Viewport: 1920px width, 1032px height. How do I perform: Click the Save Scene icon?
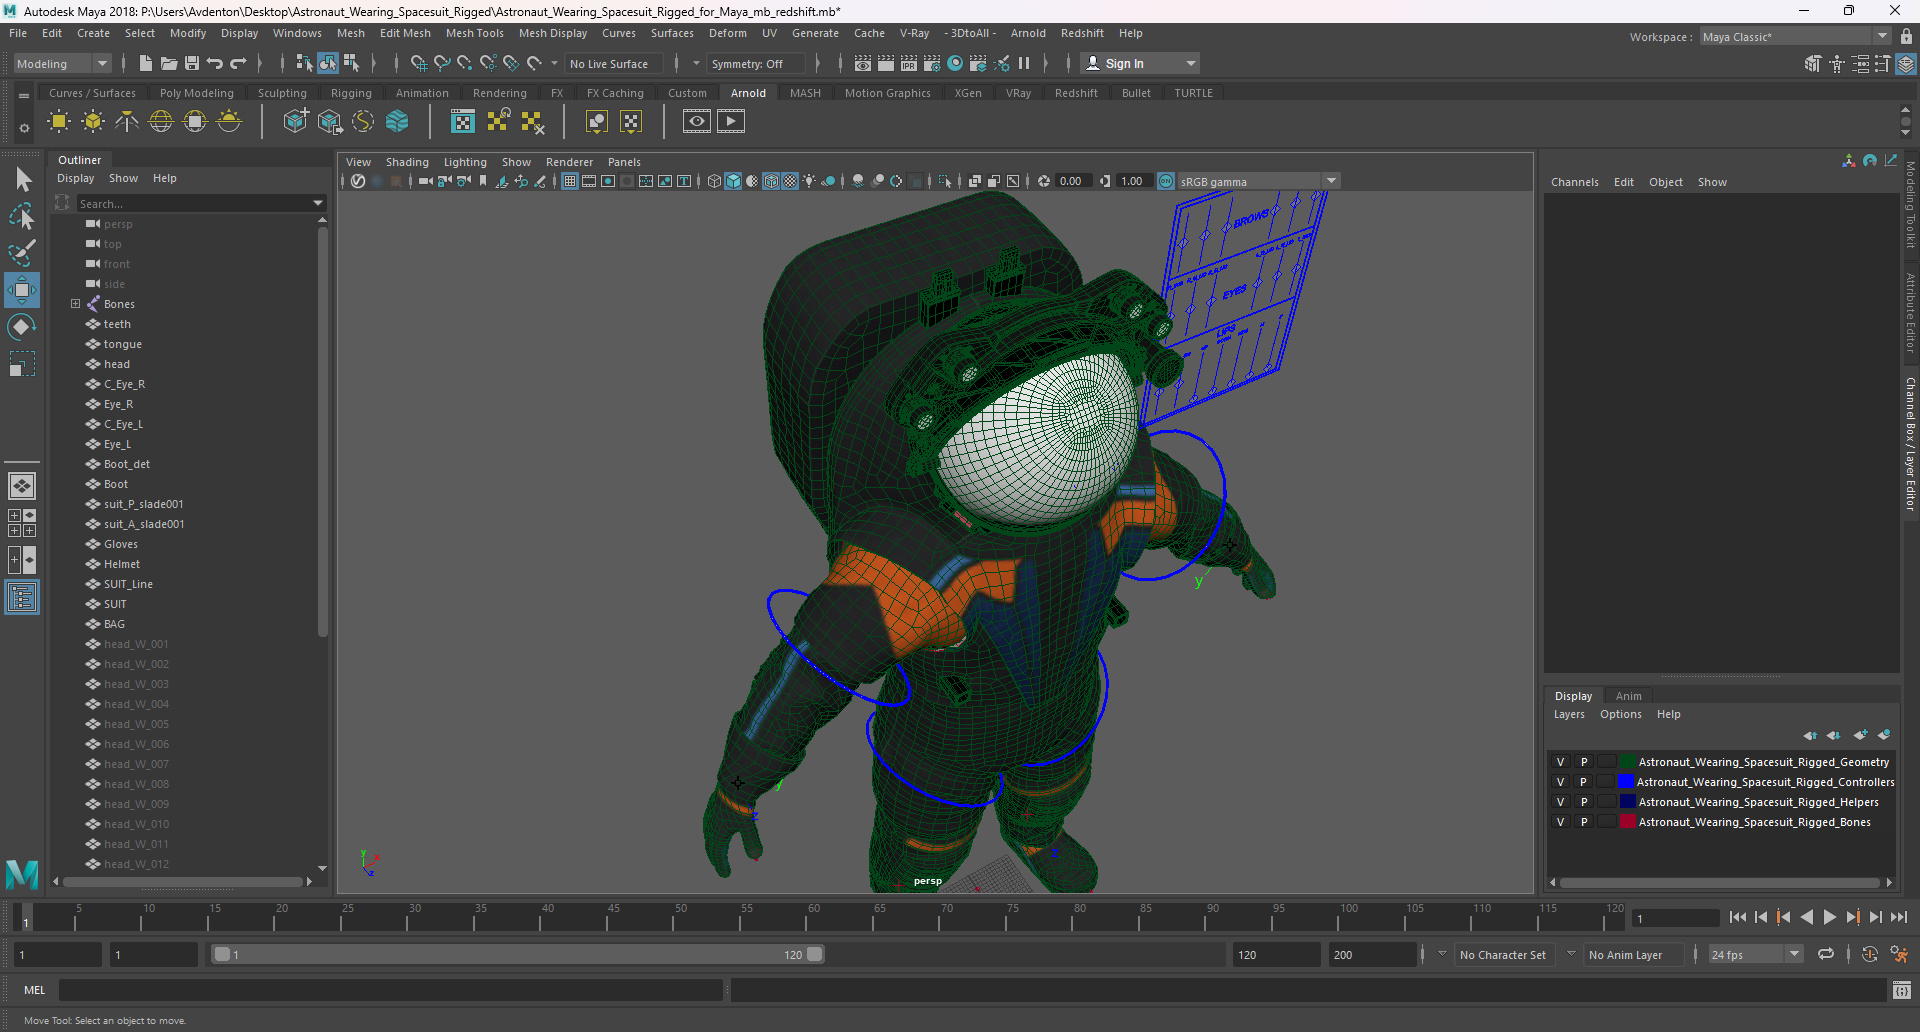192,63
